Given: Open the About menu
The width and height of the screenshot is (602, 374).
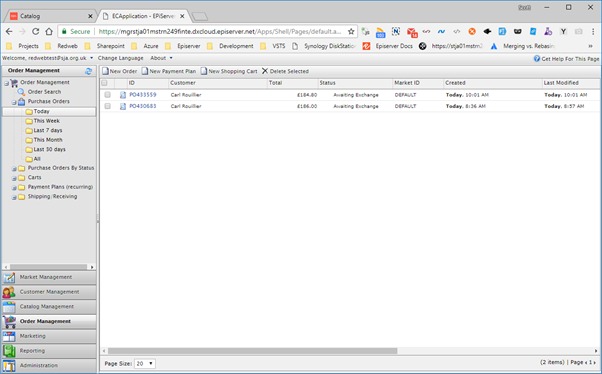Looking at the screenshot, I should point(161,58).
